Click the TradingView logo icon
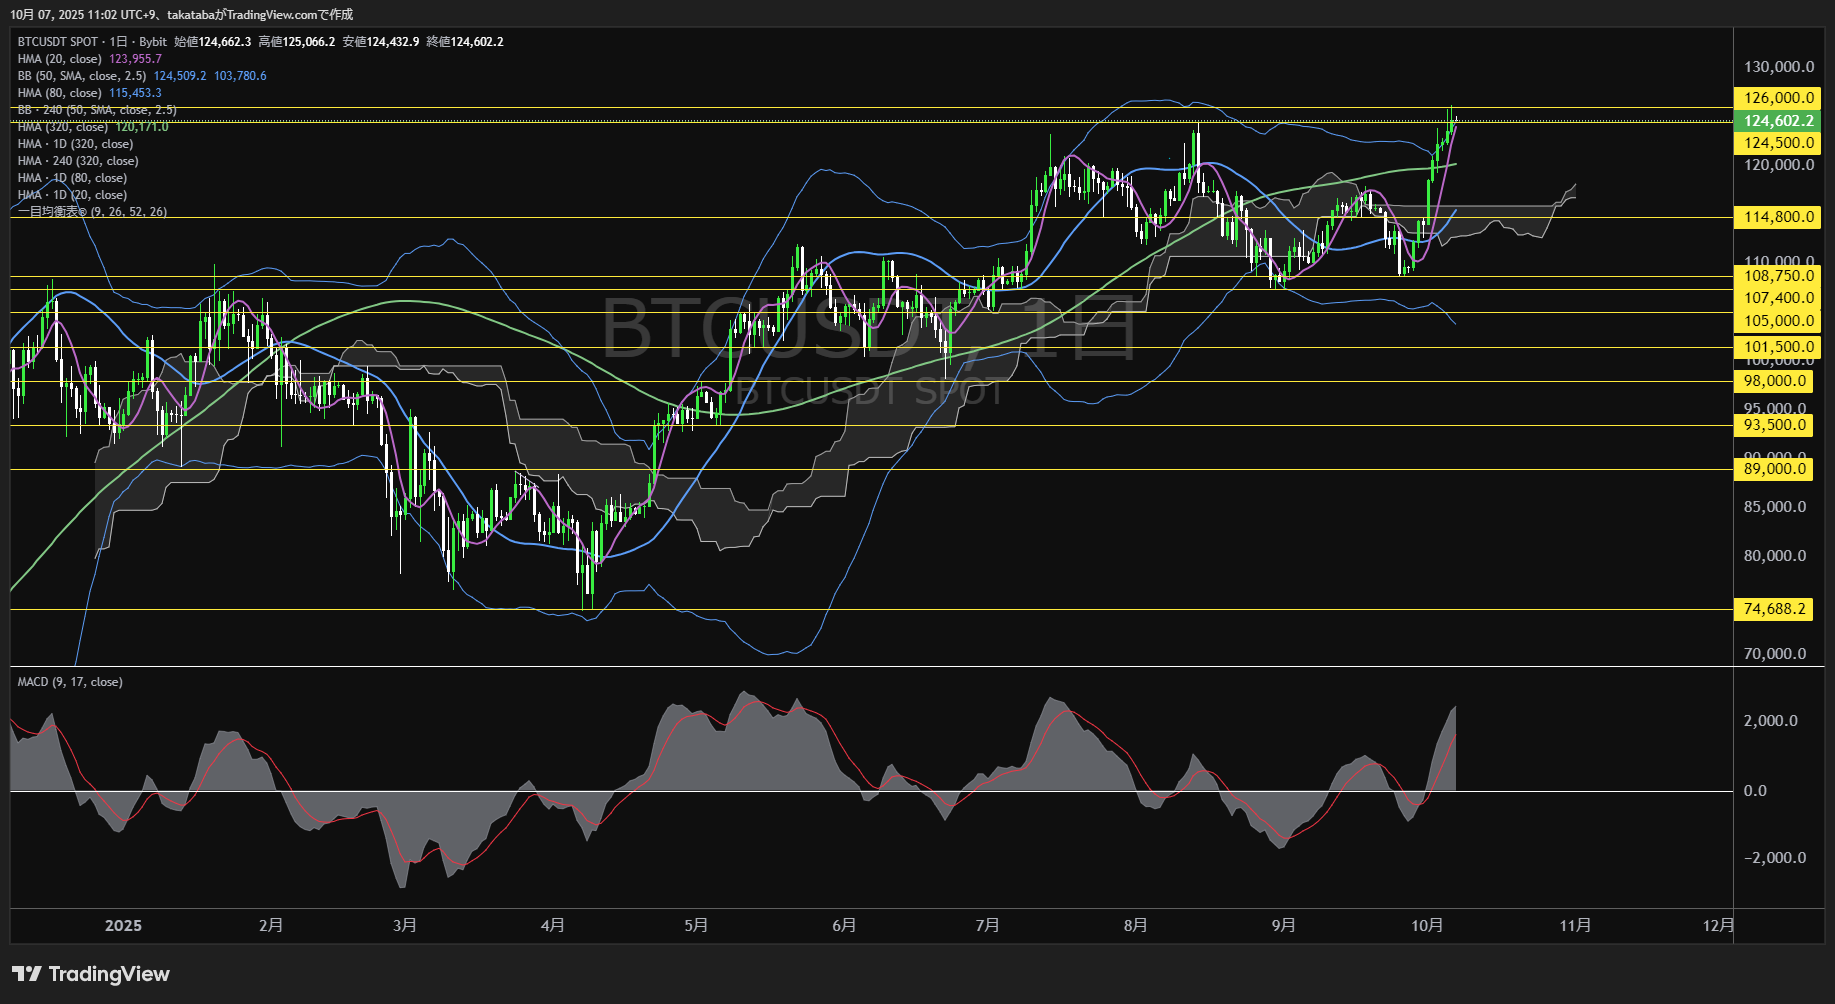 pos(26,974)
